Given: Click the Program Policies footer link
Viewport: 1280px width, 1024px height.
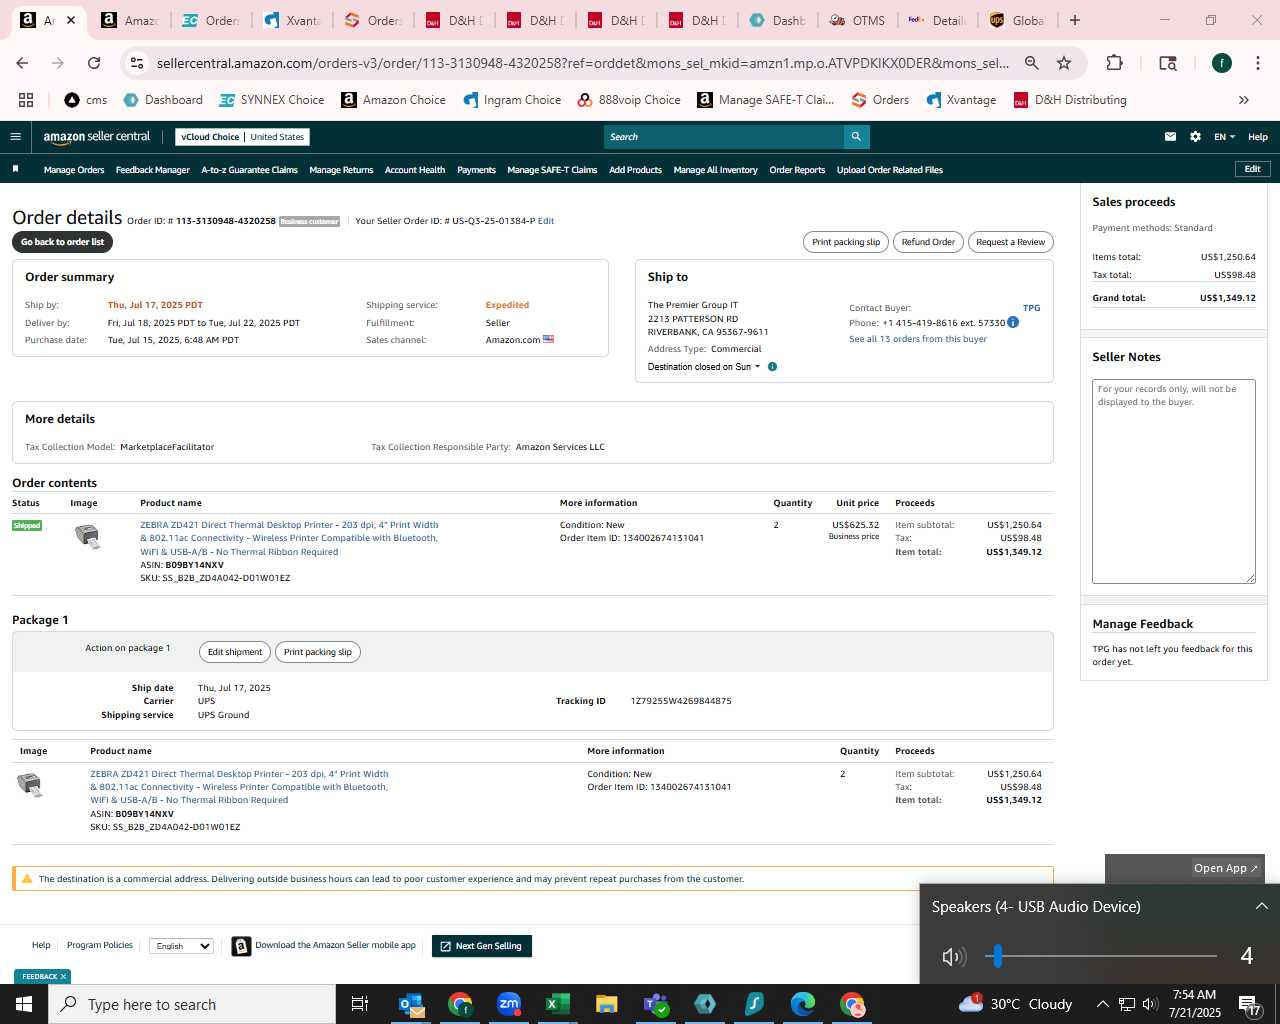Looking at the screenshot, I should pyautogui.click(x=100, y=945).
